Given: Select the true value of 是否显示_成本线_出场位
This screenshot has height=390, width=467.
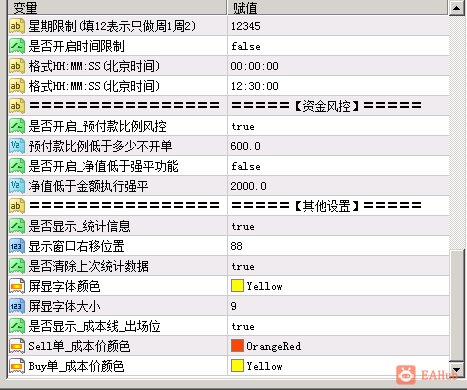Looking at the screenshot, I should (x=243, y=326).
